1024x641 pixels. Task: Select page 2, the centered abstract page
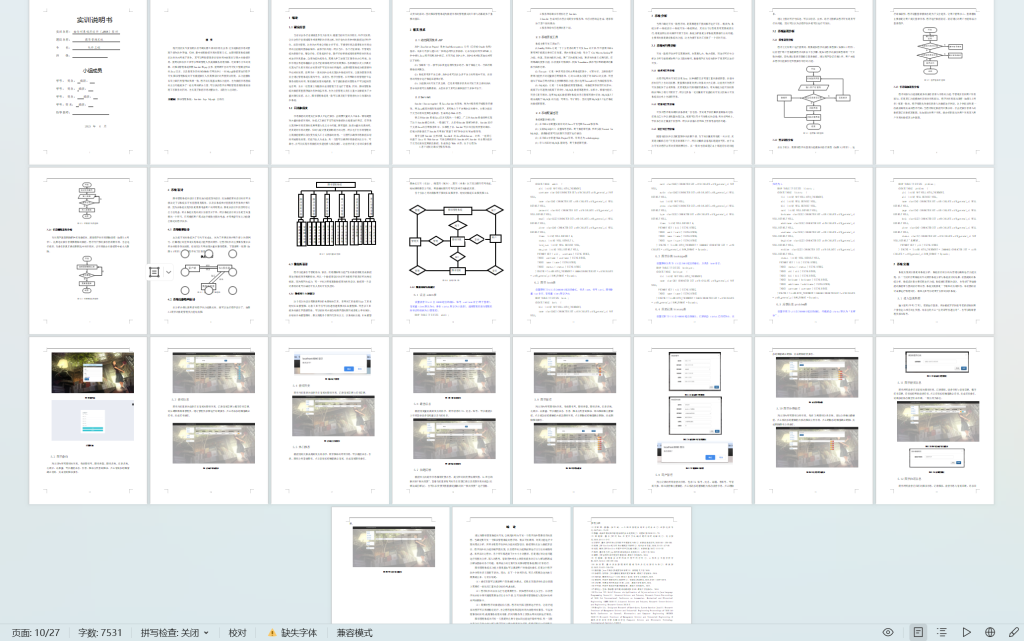coord(209,82)
